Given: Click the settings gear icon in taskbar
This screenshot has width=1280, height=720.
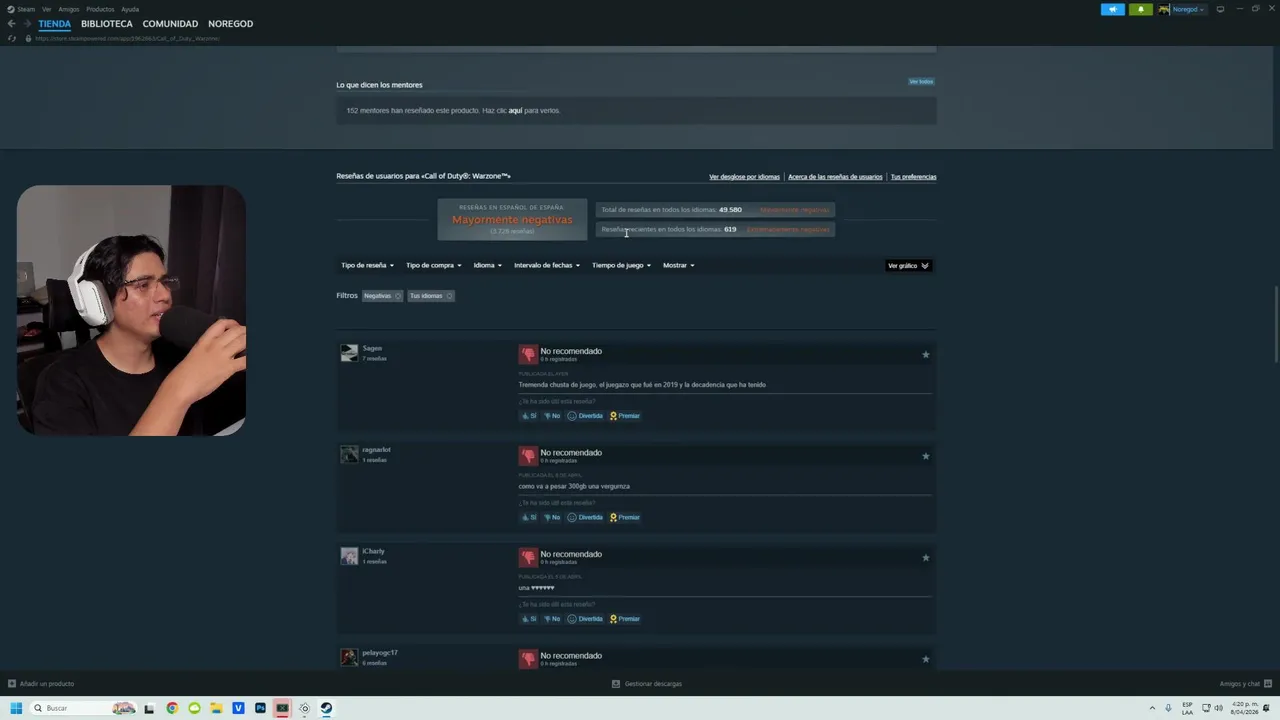Looking at the screenshot, I should point(304,708).
